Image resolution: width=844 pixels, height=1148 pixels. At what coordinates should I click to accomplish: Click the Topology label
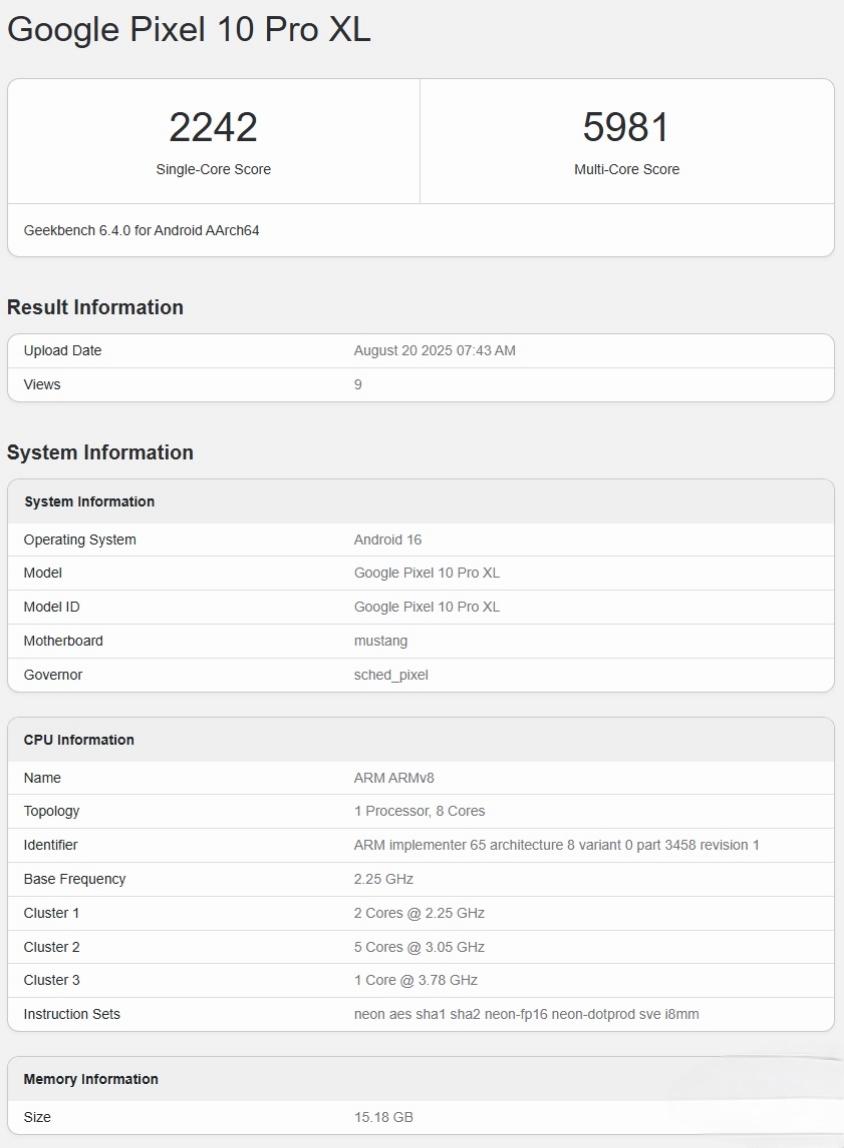(51, 811)
